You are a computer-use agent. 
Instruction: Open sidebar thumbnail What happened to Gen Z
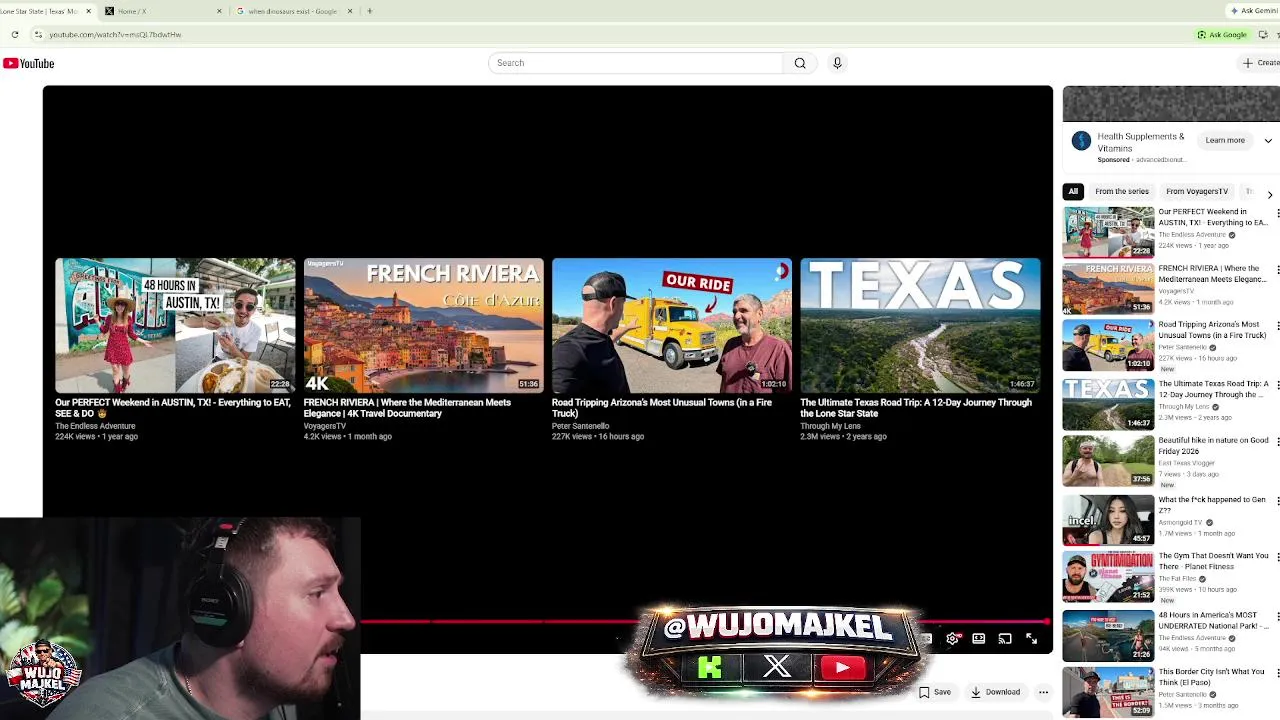click(x=1108, y=519)
